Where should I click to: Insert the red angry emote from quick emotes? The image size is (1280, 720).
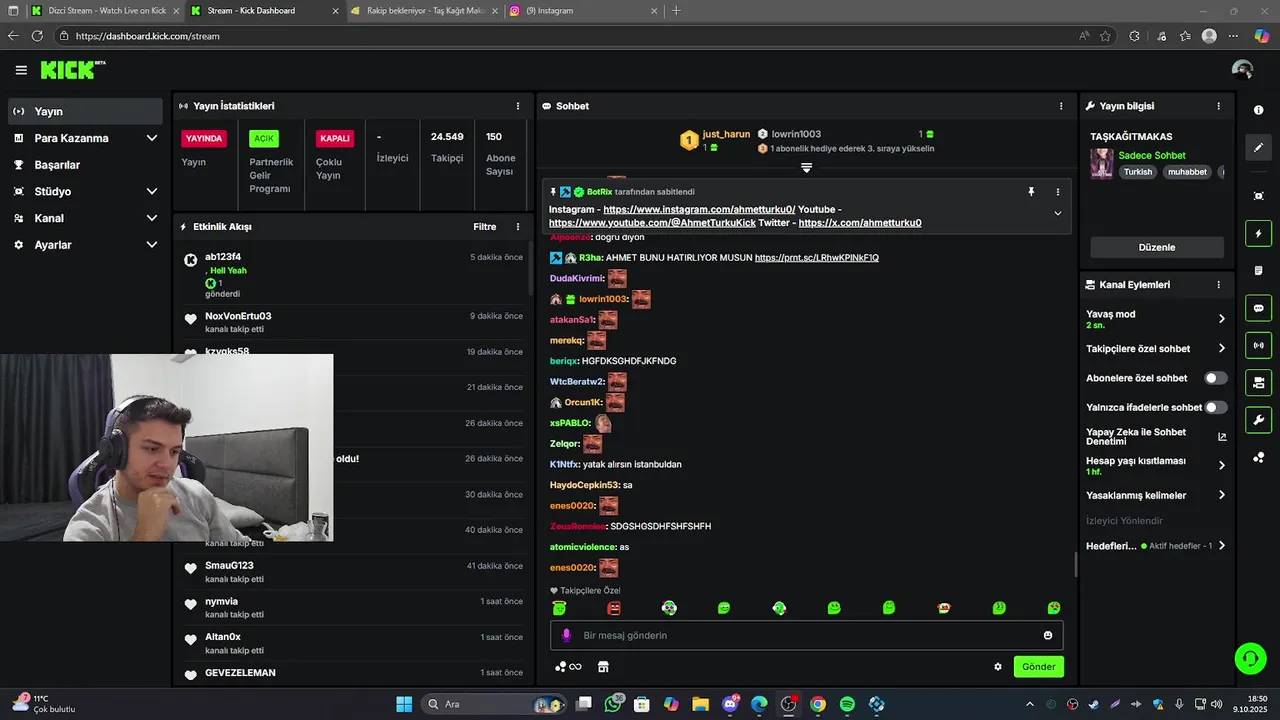[614, 608]
